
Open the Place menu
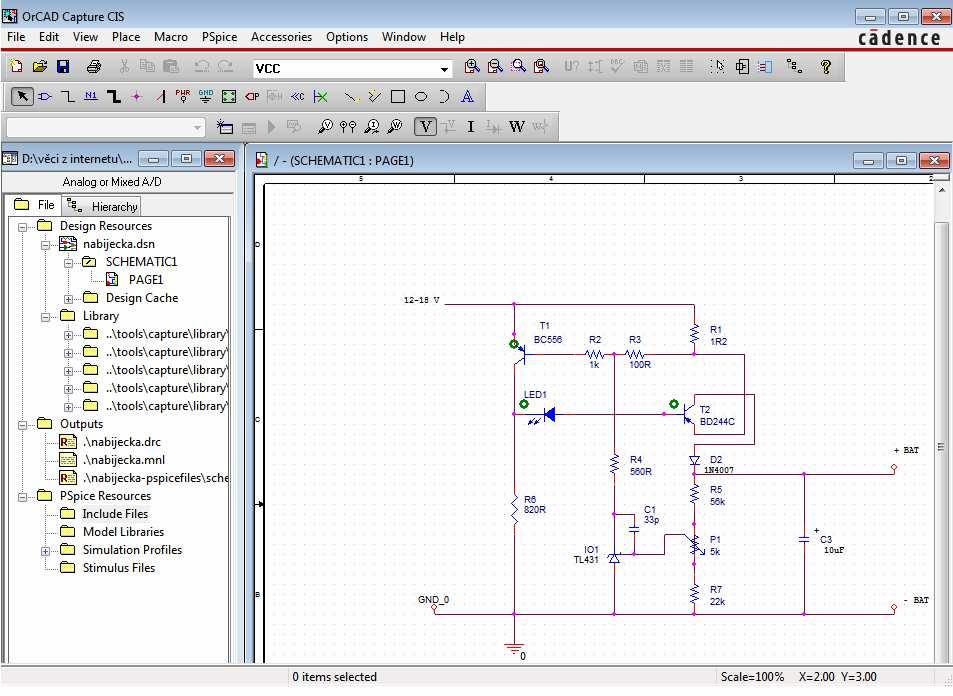coord(126,37)
